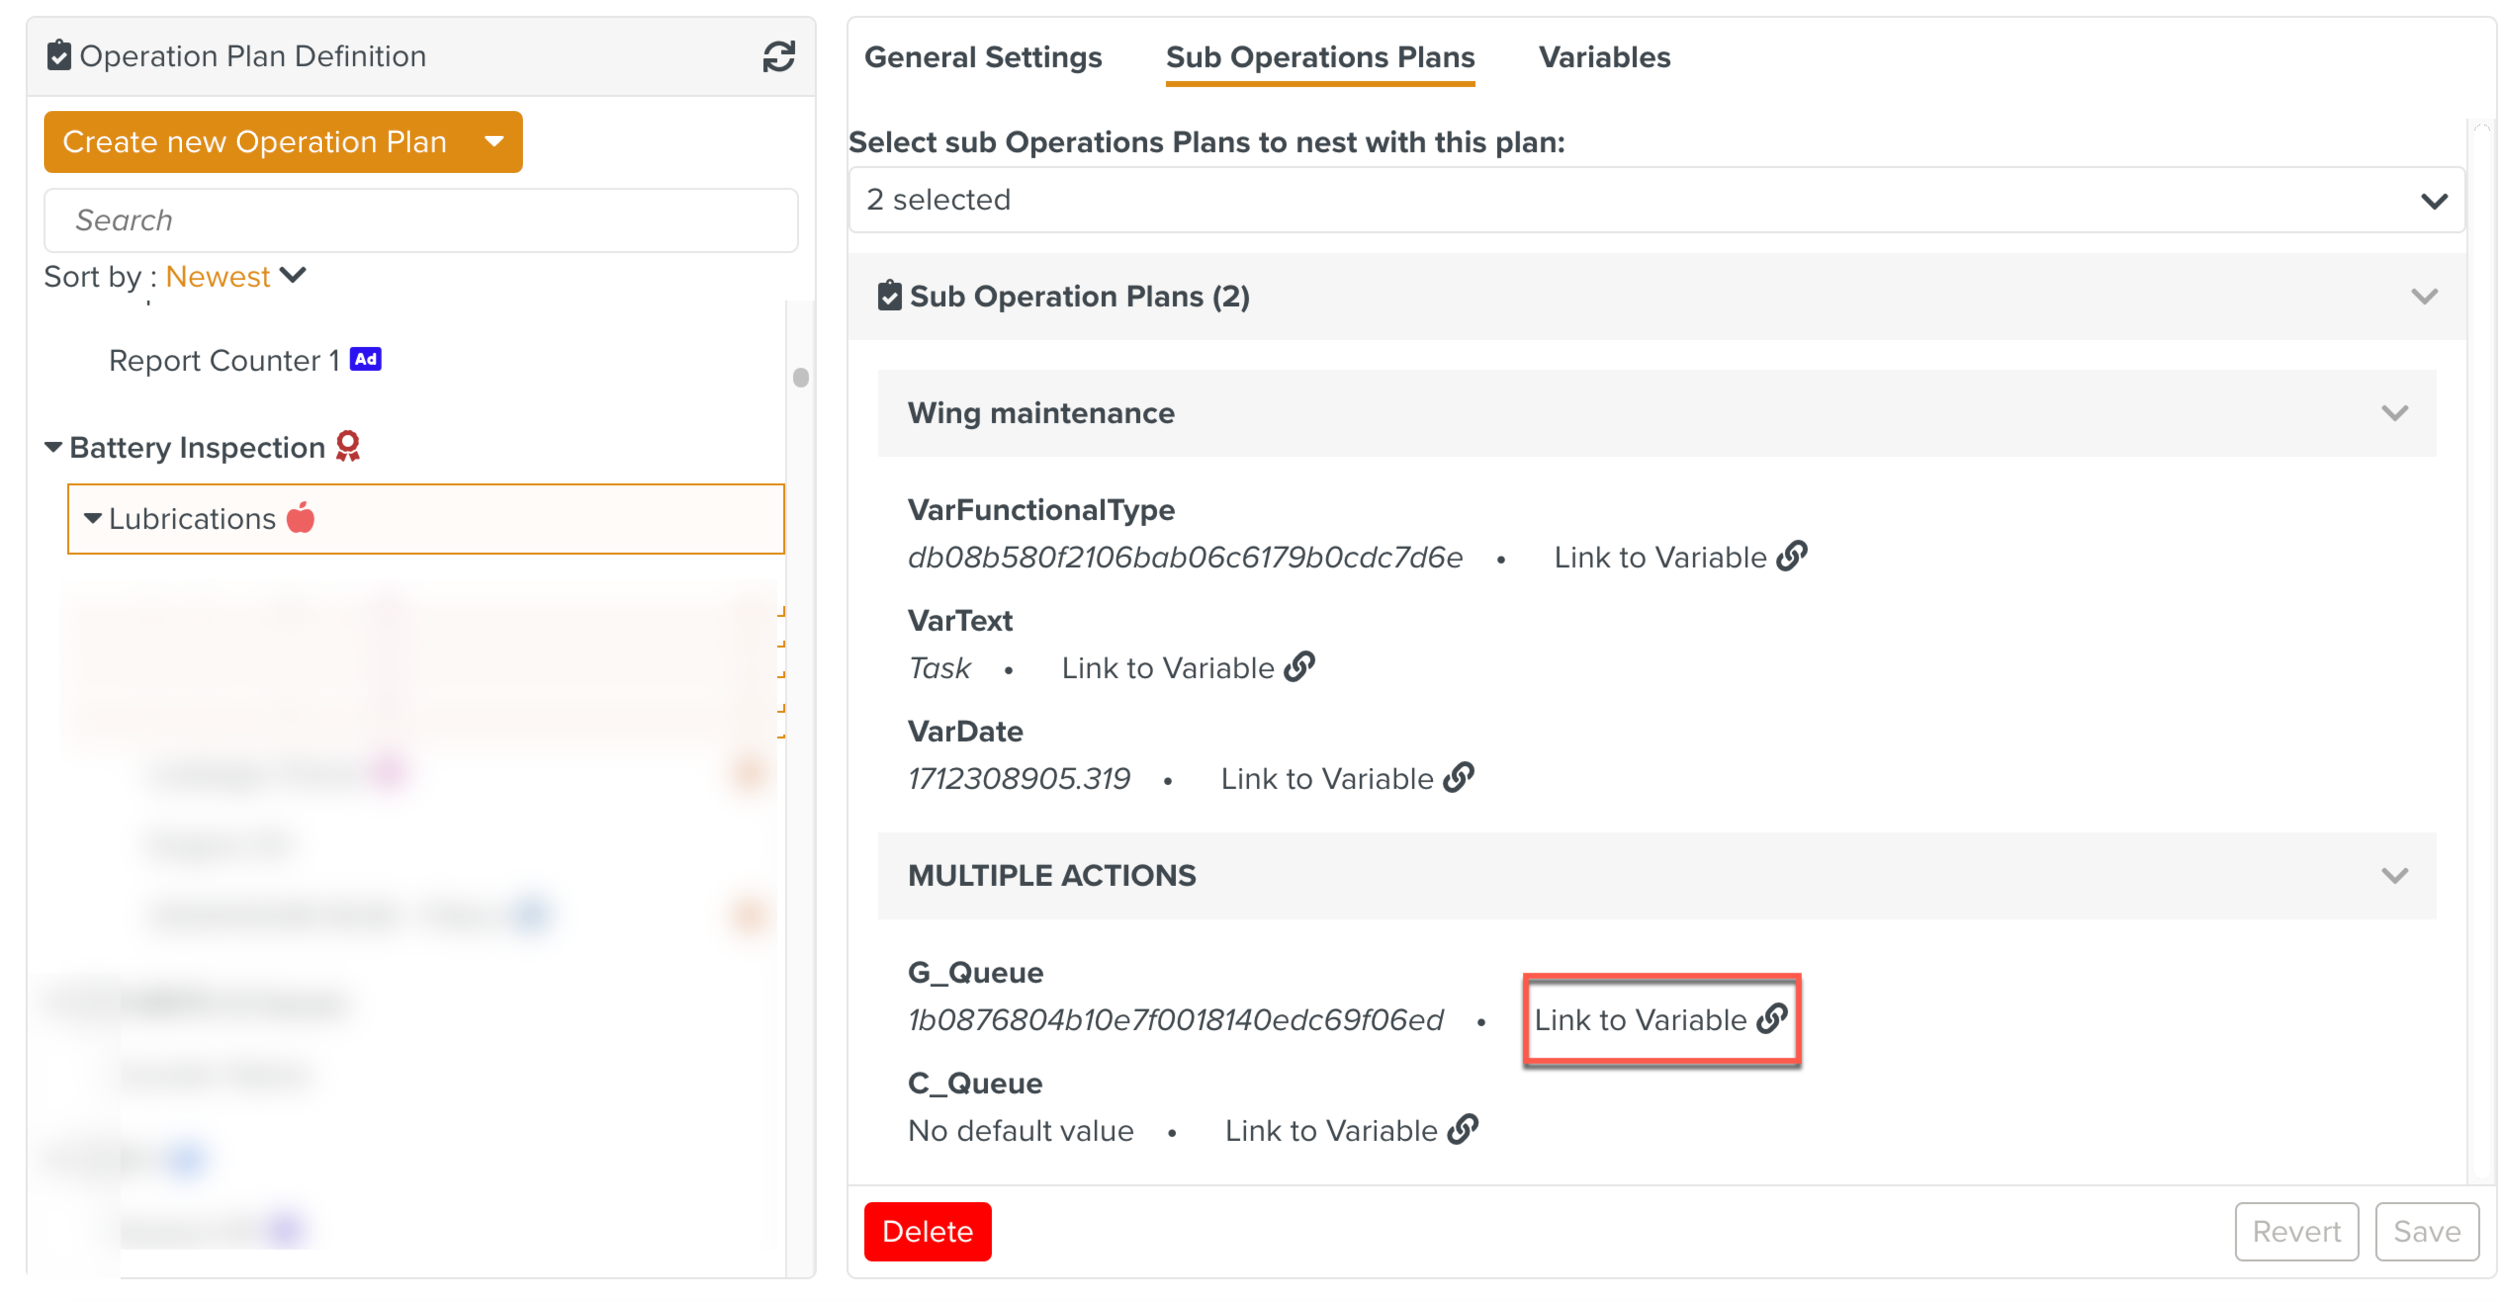The height and width of the screenshot is (1301, 2500).
Task: Collapse the Battery Inspection tree node
Action: click(x=53, y=447)
